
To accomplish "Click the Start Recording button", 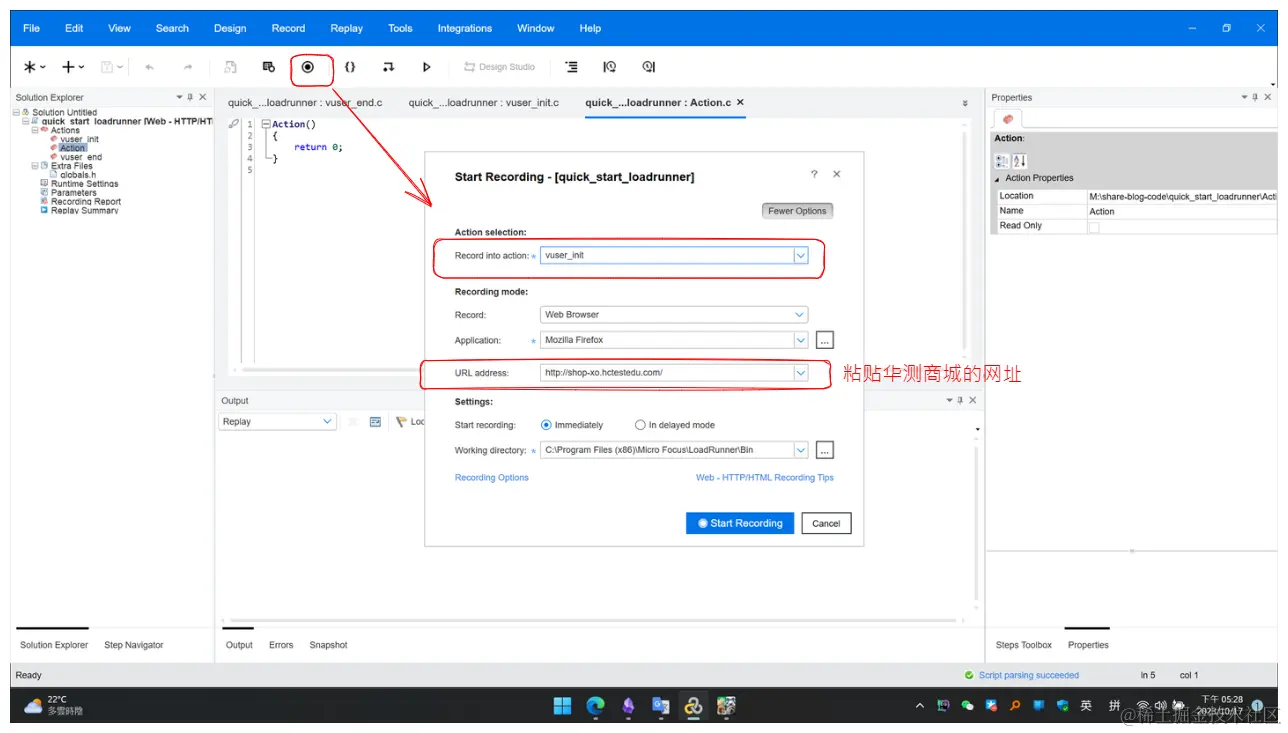I will [x=740, y=523].
